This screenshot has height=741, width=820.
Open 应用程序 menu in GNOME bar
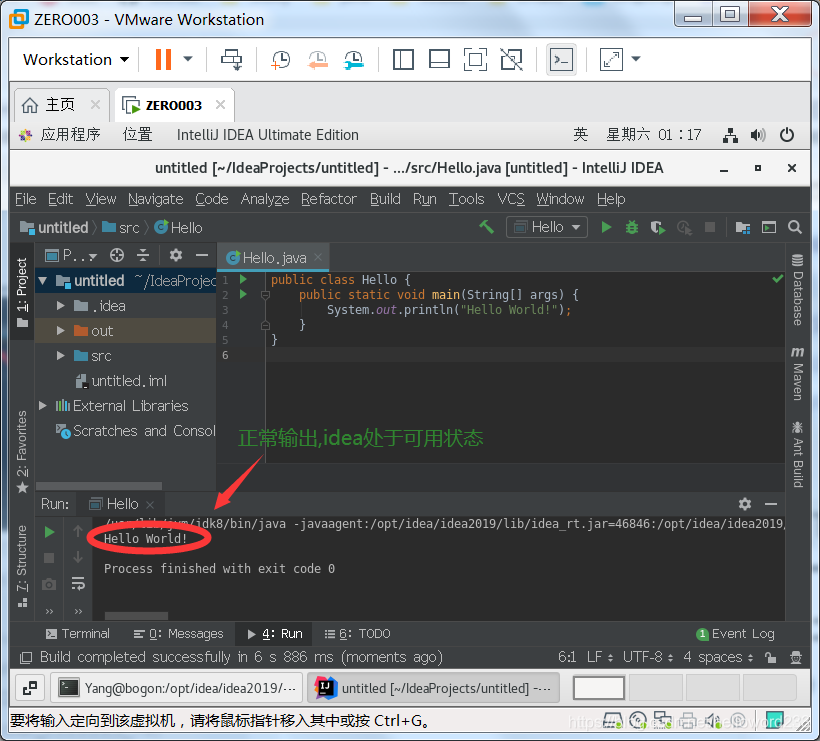point(59,135)
